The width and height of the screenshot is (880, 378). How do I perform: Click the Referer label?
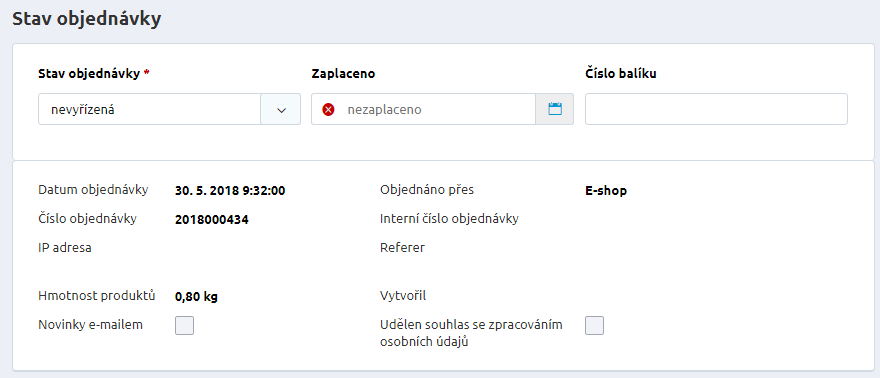pyautogui.click(x=402, y=247)
